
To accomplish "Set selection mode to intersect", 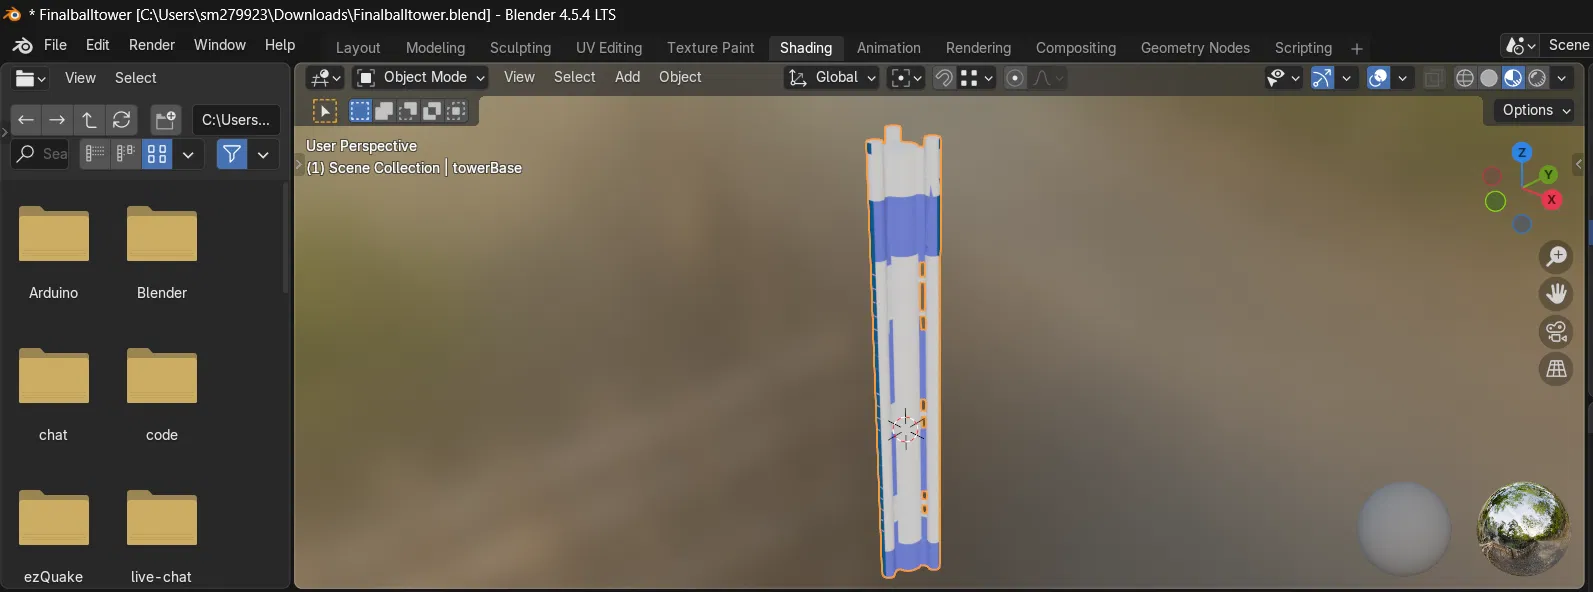I will click(456, 111).
